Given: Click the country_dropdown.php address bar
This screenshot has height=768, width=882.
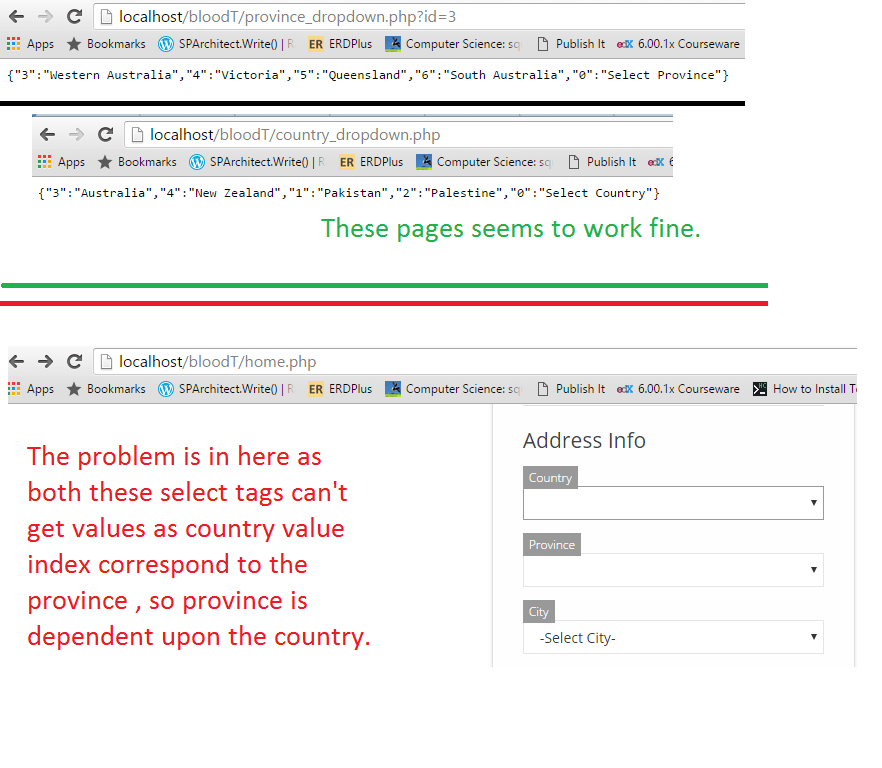Looking at the screenshot, I should [x=398, y=134].
